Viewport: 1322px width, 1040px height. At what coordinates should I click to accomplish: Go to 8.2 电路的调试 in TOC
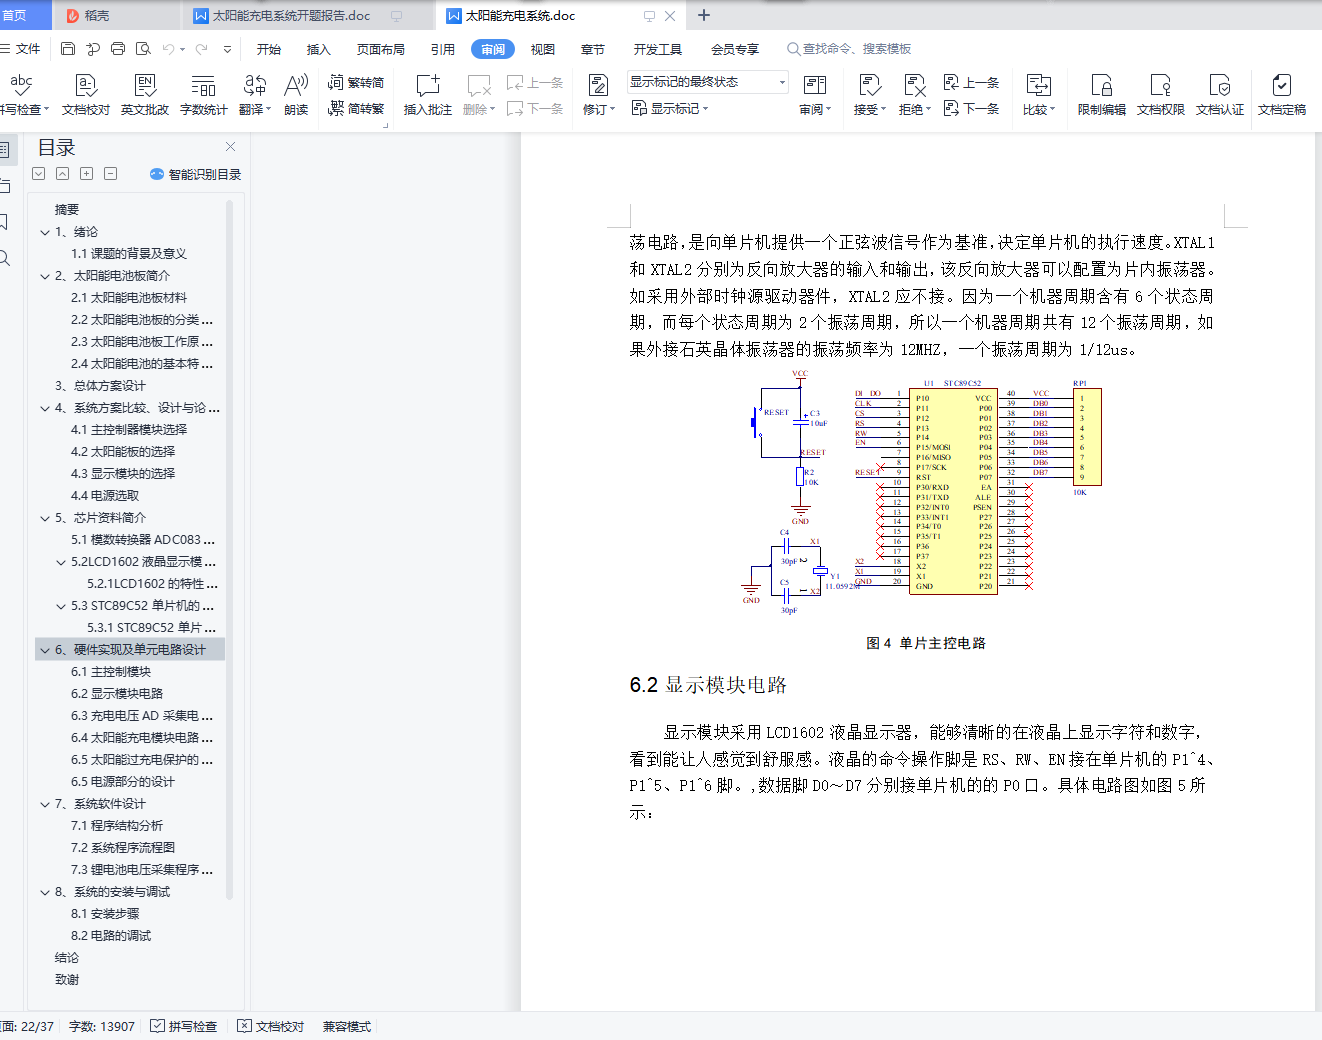point(111,936)
